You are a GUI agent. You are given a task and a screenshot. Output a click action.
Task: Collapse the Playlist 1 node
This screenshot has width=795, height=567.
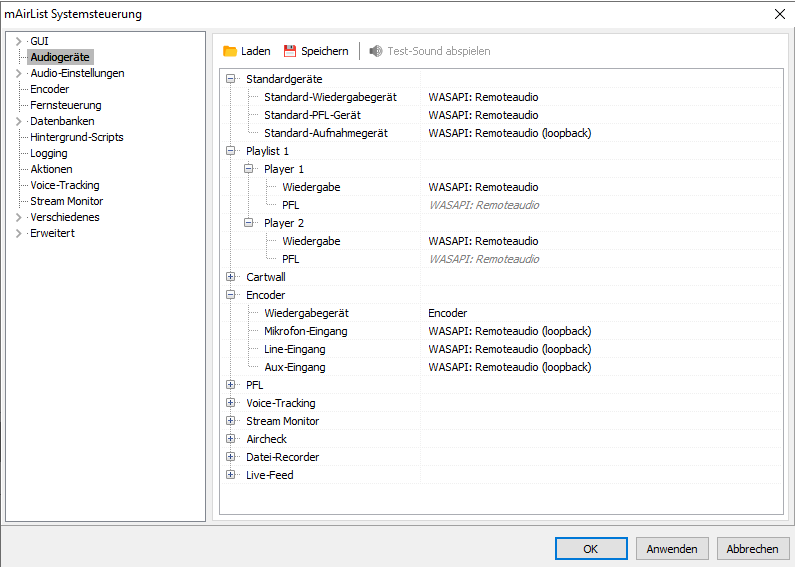click(231, 151)
